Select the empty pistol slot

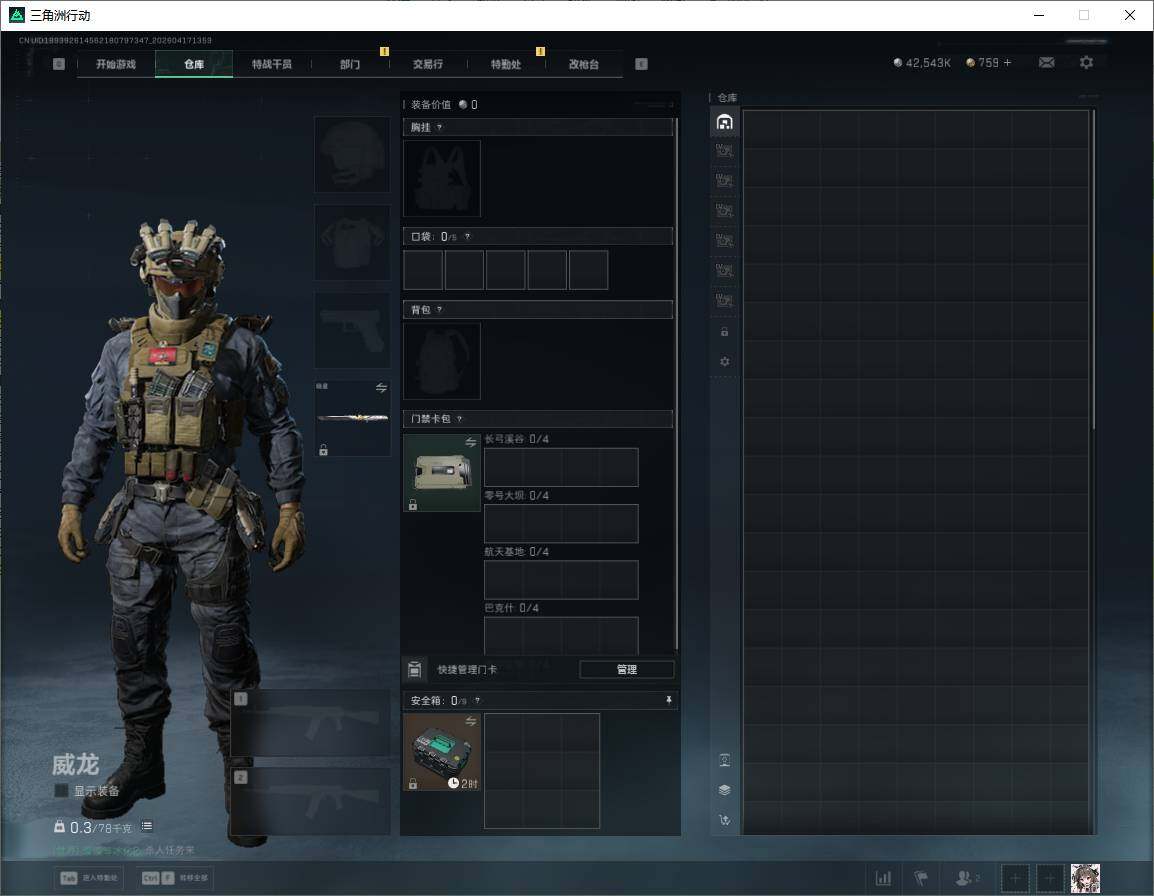coord(353,330)
